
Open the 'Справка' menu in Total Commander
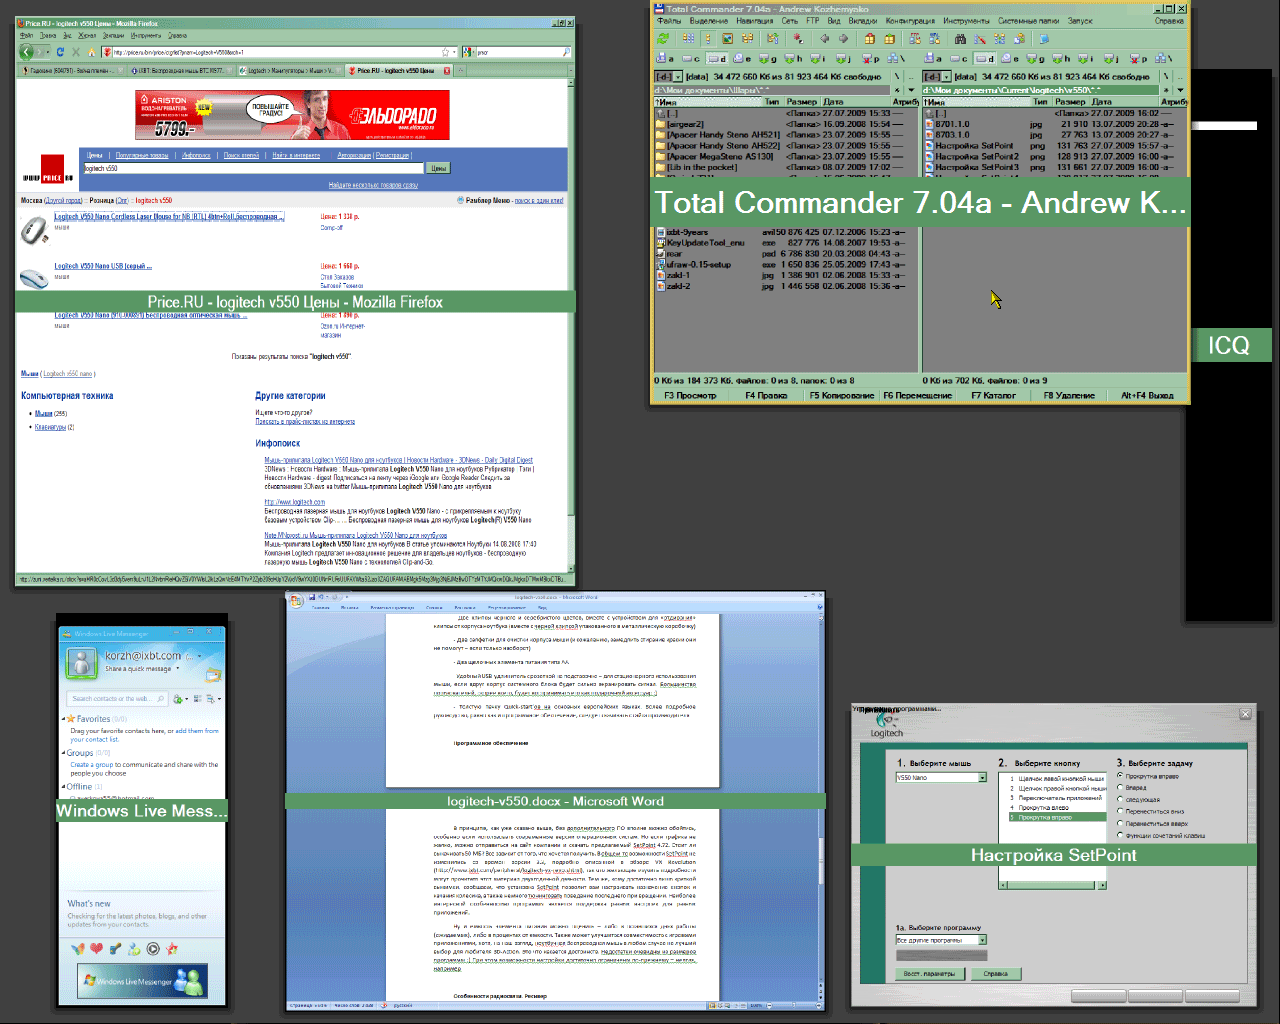1169,21
